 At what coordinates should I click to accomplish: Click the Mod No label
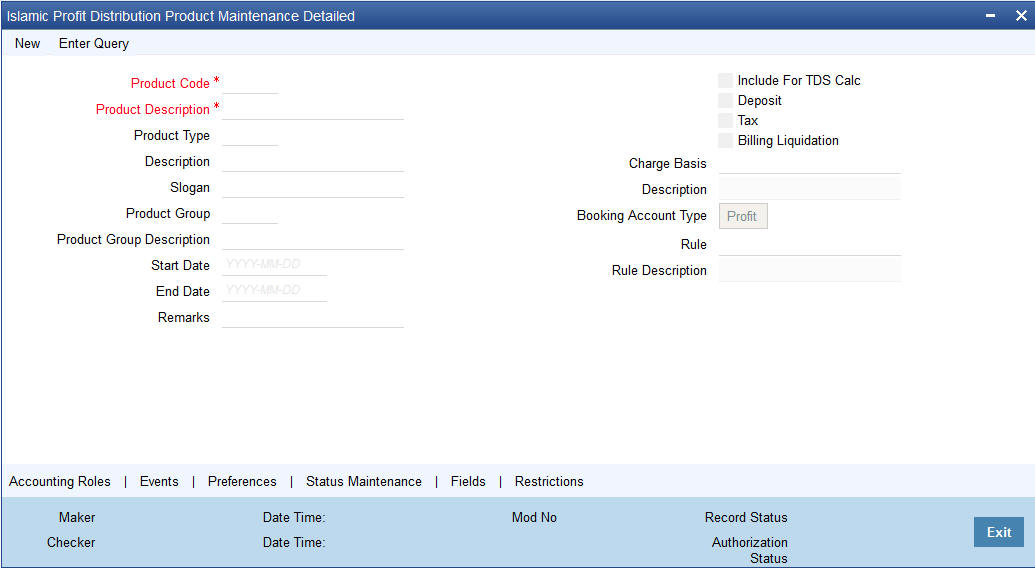[x=534, y=518]
